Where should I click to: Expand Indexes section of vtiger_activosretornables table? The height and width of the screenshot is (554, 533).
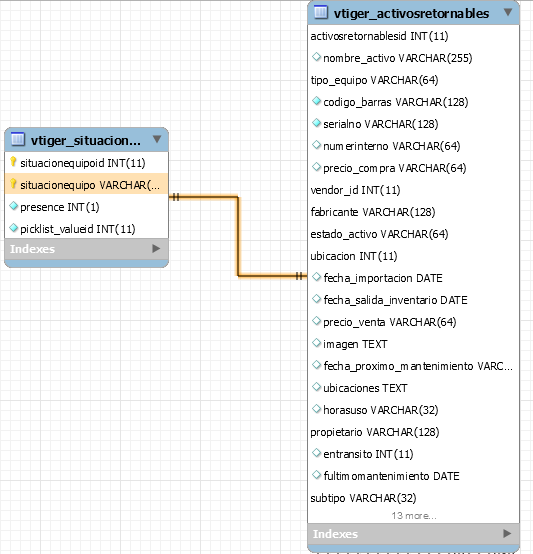click(x=507, y=534)
